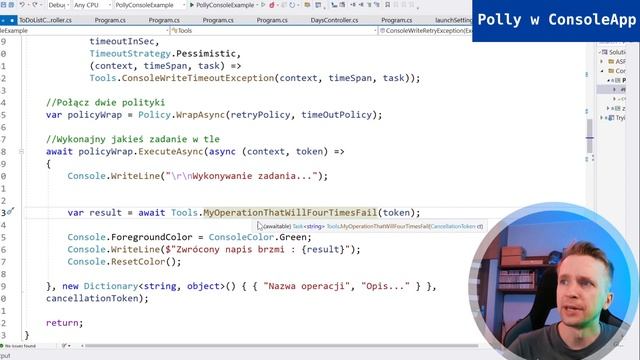
Task: Click the "Nazwa operacji" string literal
Action: (x=307, y=286)
